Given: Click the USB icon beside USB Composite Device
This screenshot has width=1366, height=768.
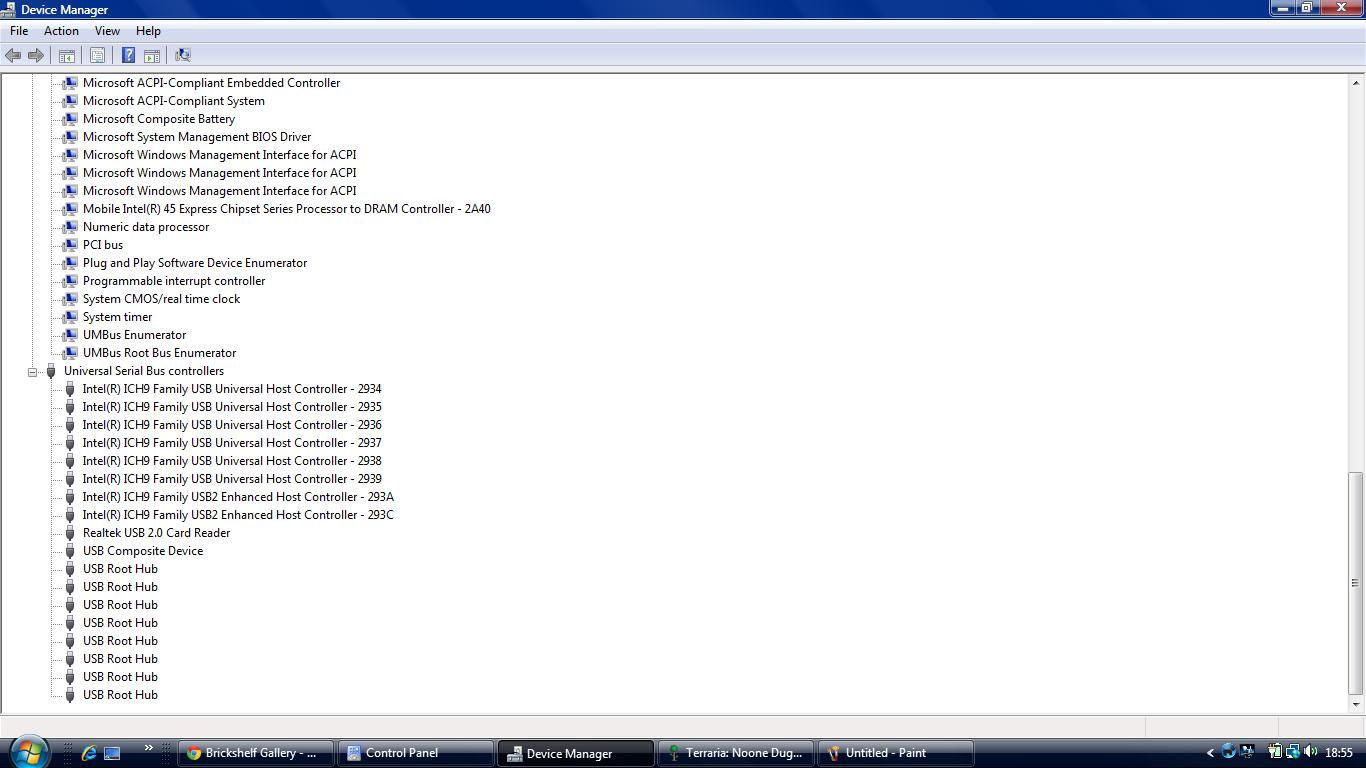Looking at the screenshot, I should coord(70,551).
